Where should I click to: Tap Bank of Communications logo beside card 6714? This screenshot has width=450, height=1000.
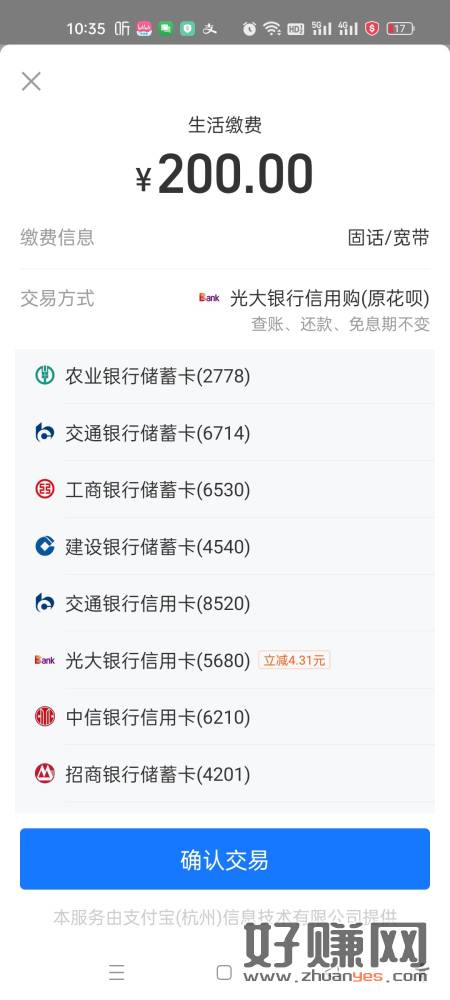coord(44,432)
